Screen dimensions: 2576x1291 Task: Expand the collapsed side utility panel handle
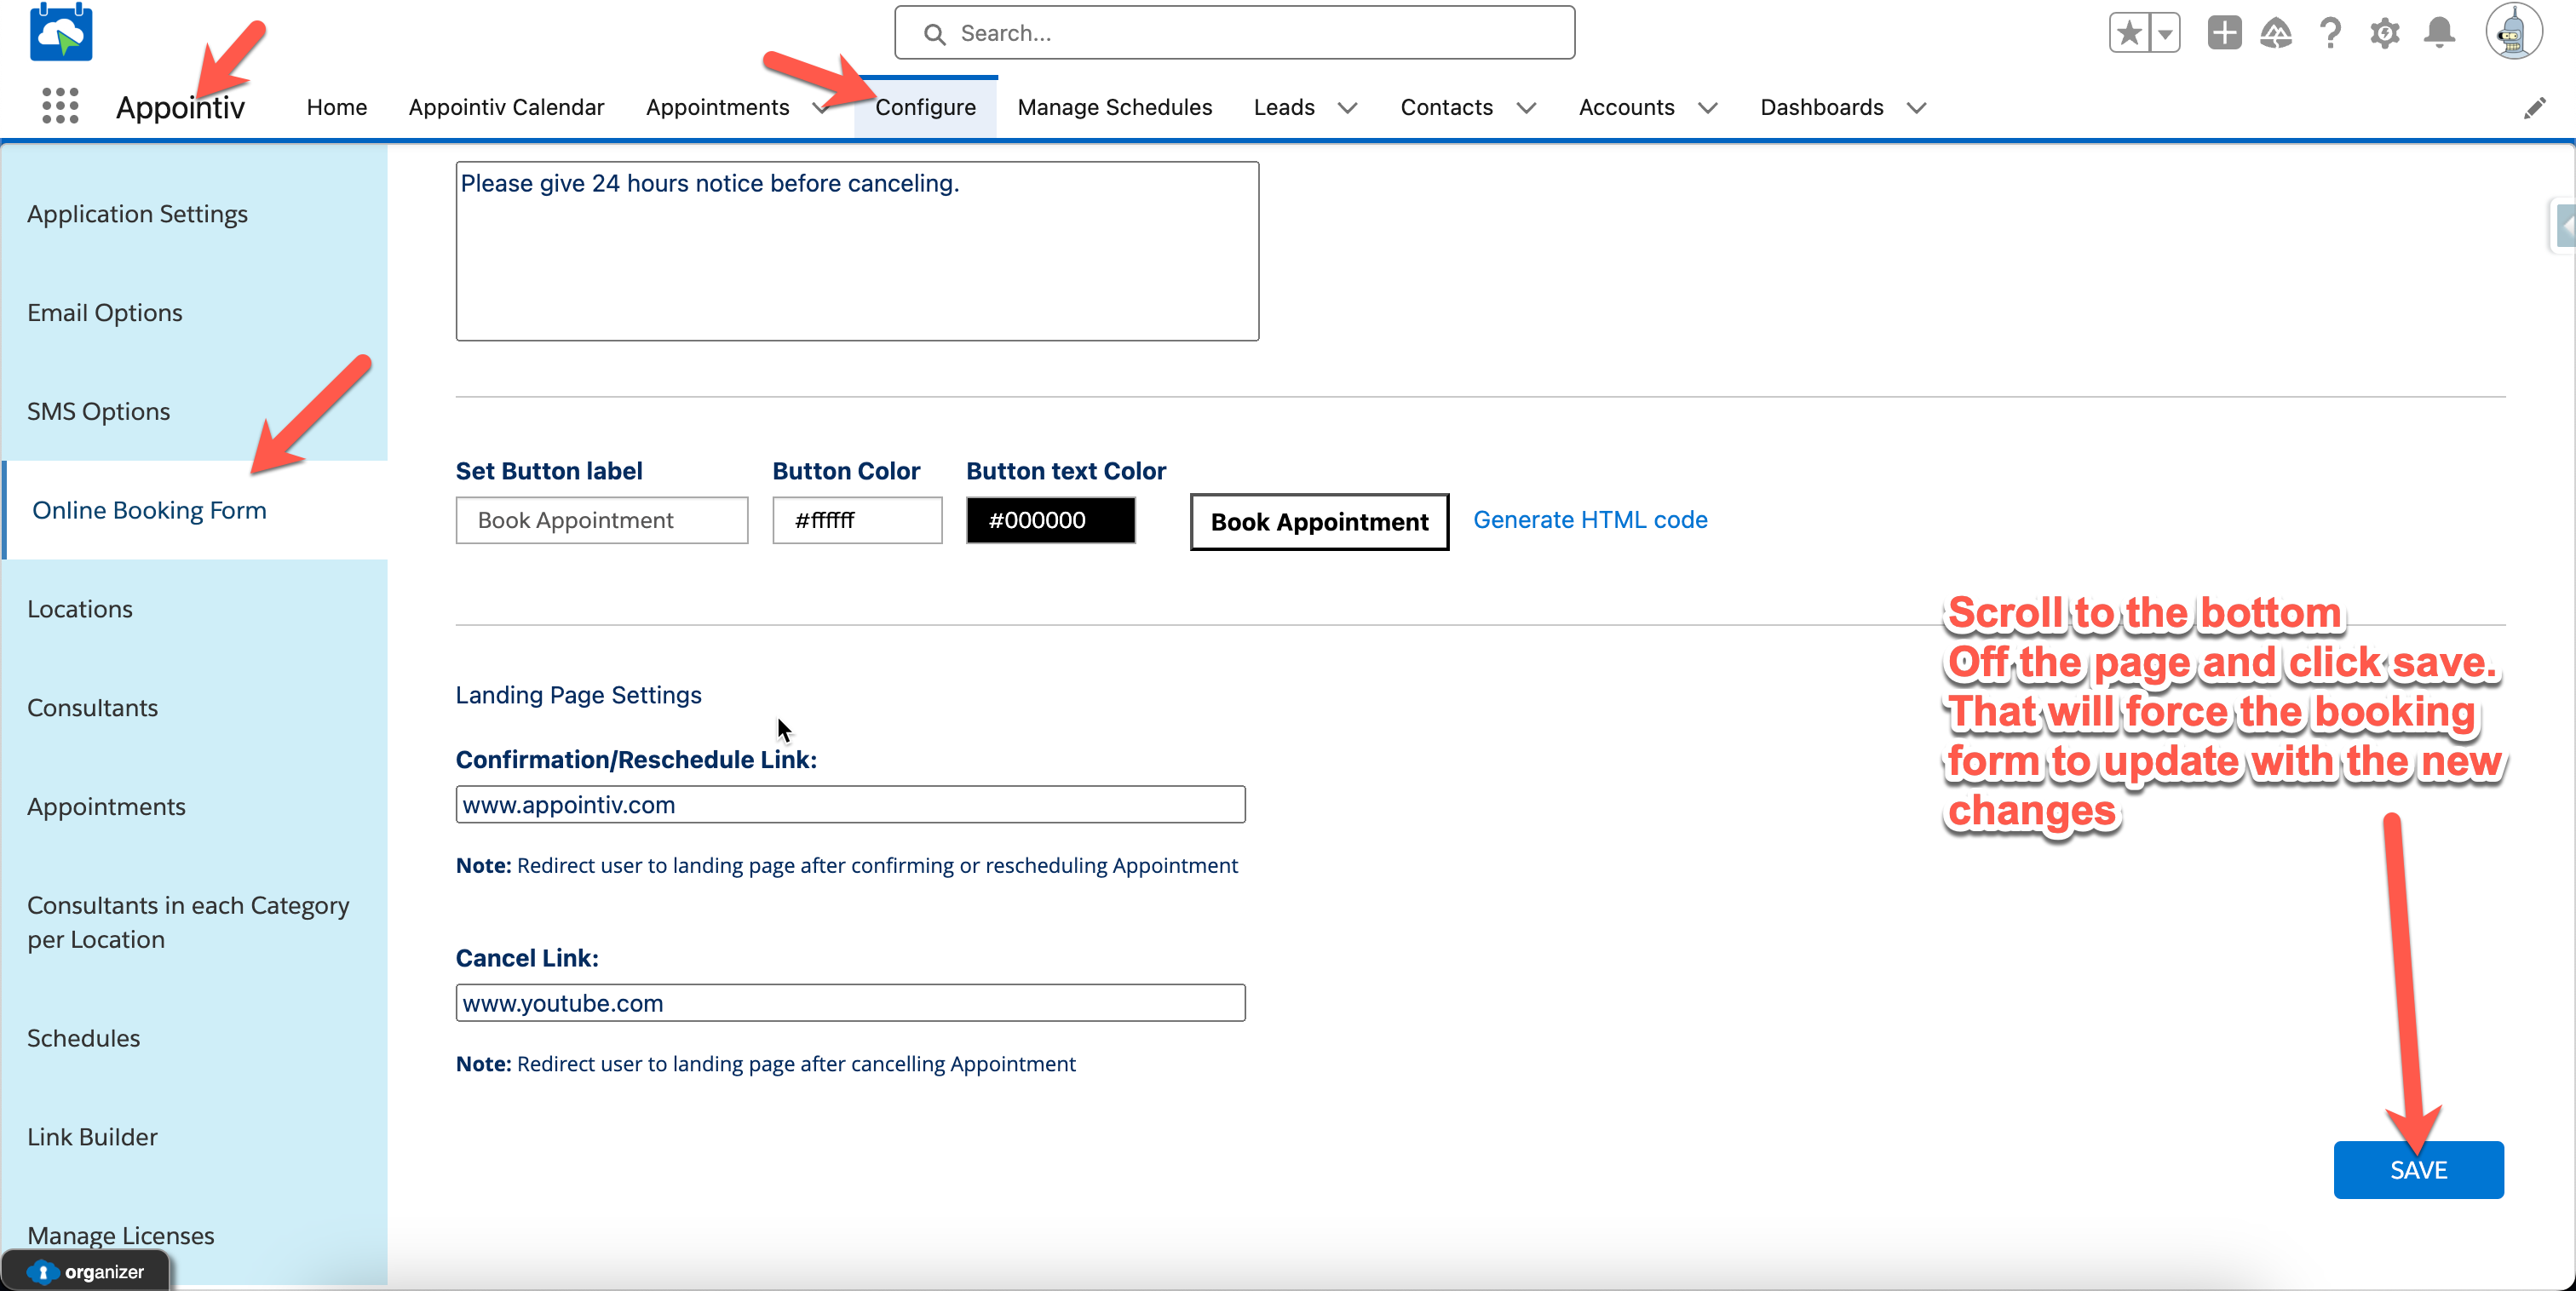click(x=2563, y=226)
